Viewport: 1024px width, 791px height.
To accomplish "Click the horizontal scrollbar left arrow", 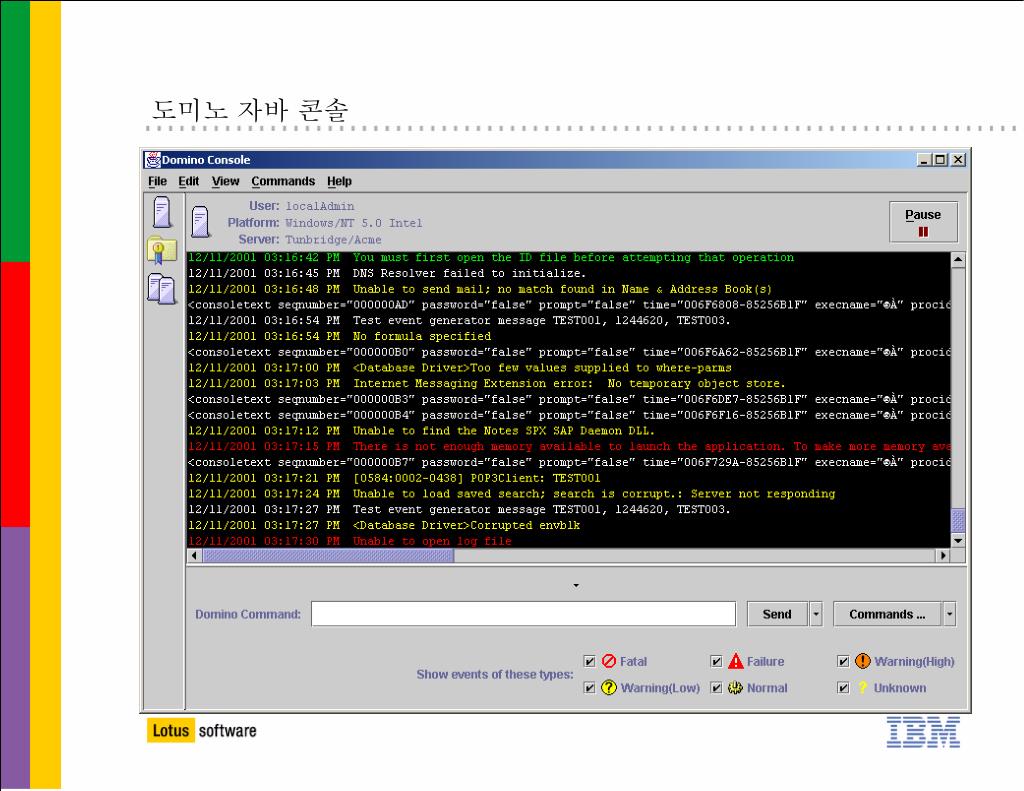I will 194,556.
